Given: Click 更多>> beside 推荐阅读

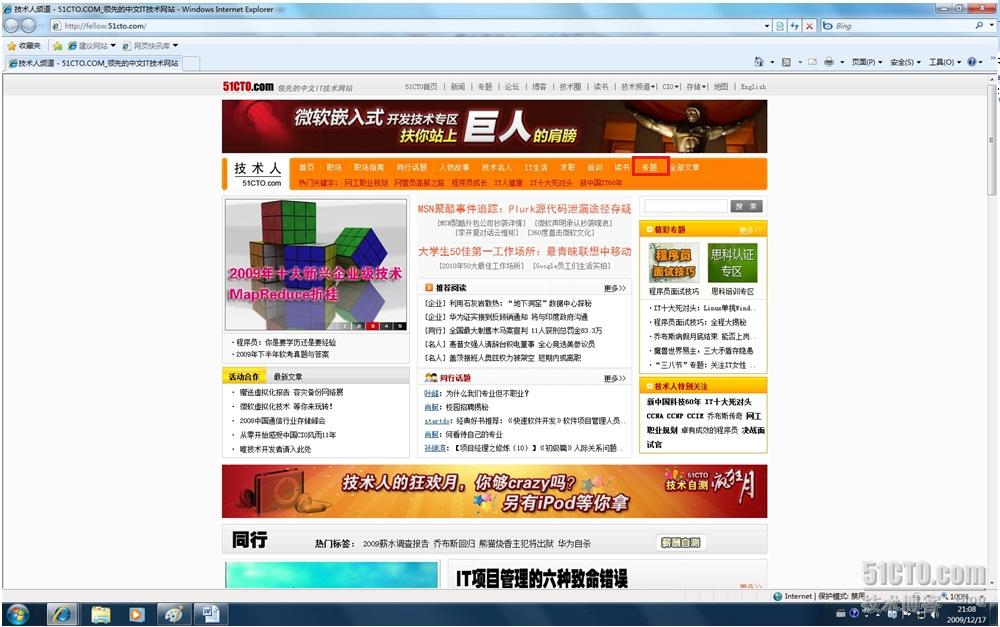Looking at the screenshot, I should coord(615,288).
